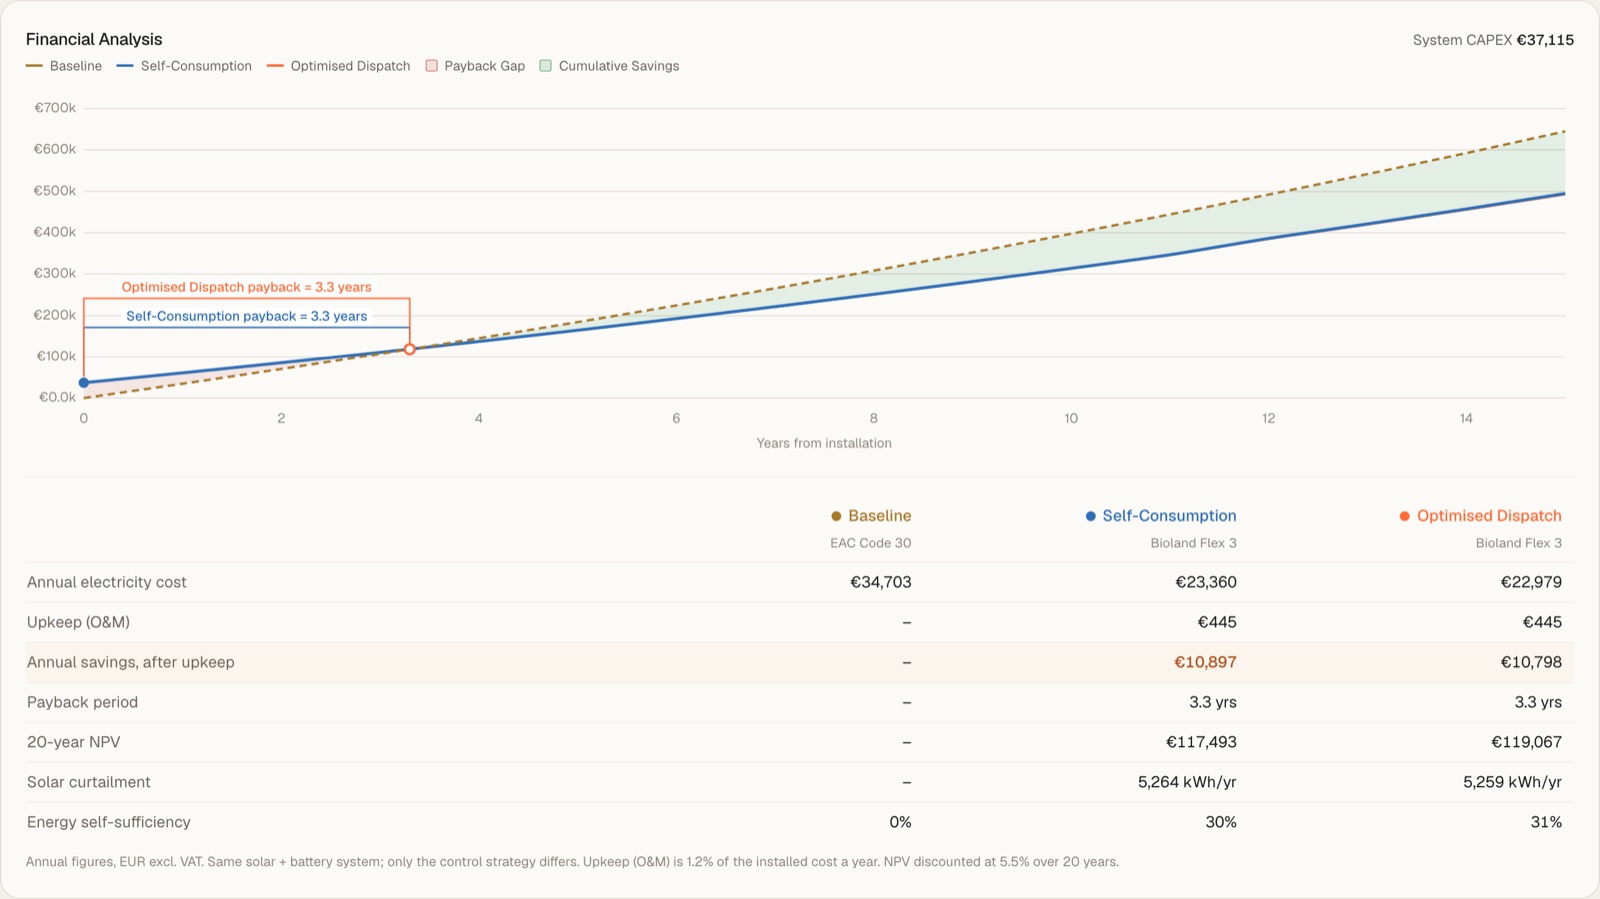Image resolution: width=1600 pixels, height=899 pixels.
Task: Click Optimised Dispatch payback 3.3 yrs cell
Action: click(x=1537, y=702)
